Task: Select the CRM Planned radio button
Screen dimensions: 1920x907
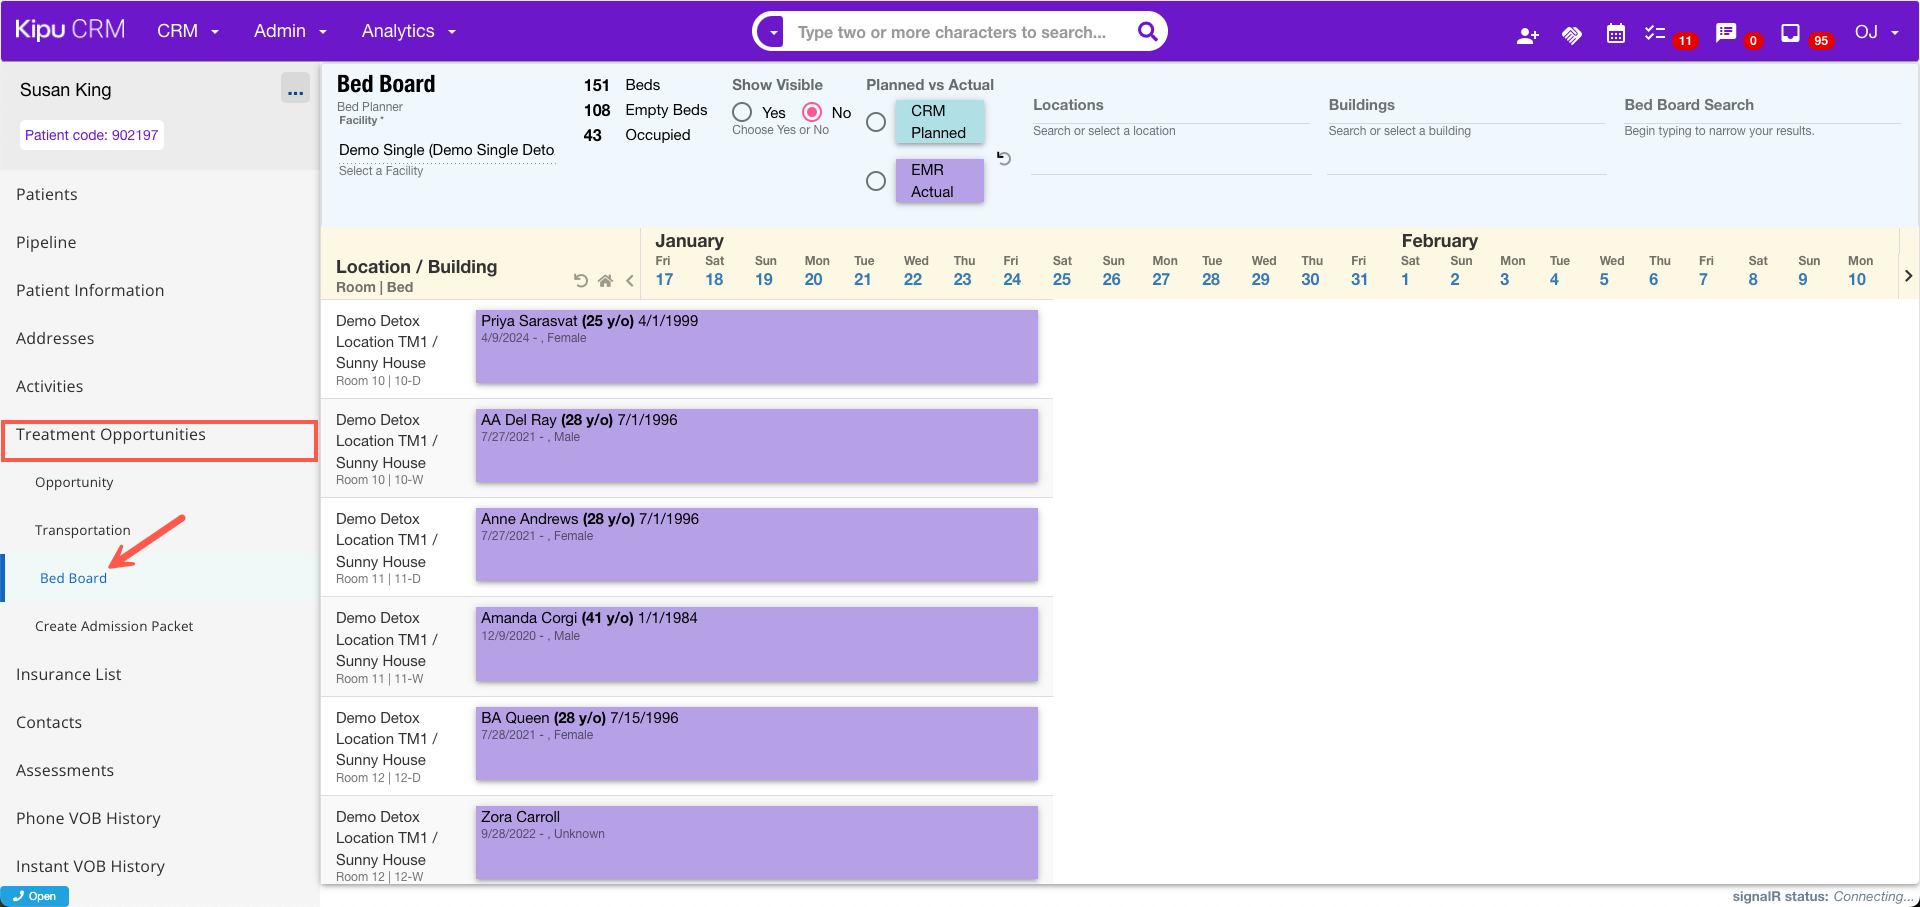Action: click(876, 122)
